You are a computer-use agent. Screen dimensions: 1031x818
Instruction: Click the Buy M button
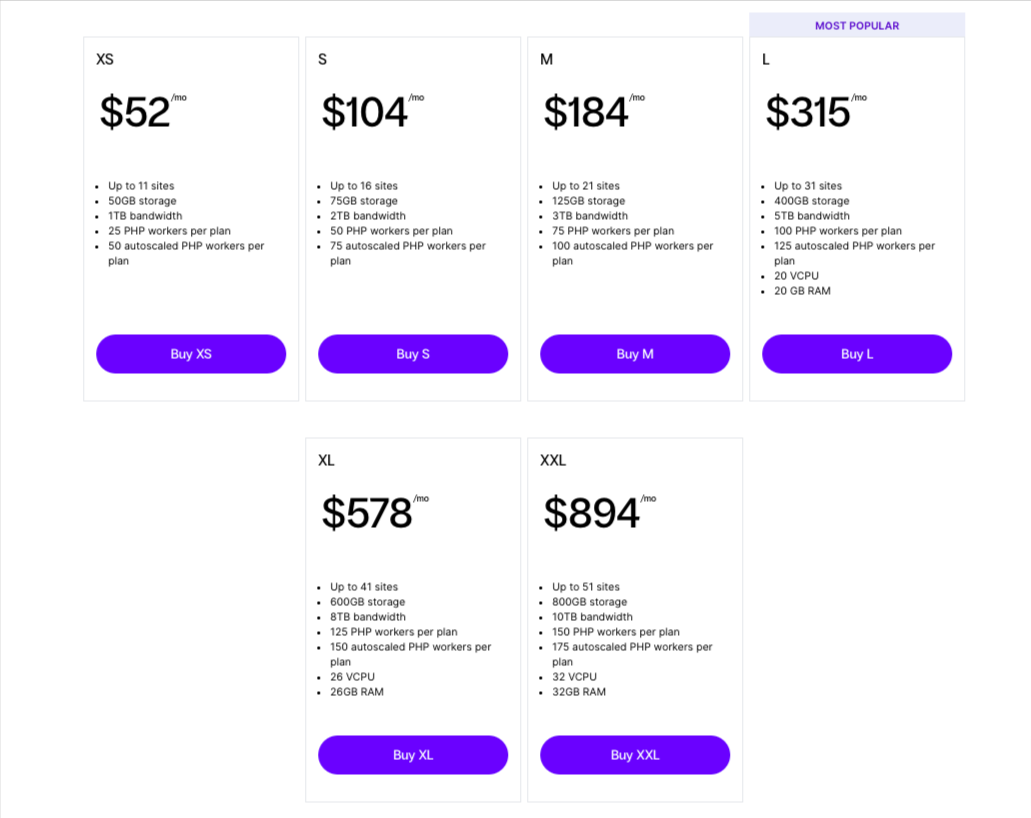(x=634, y=354)
